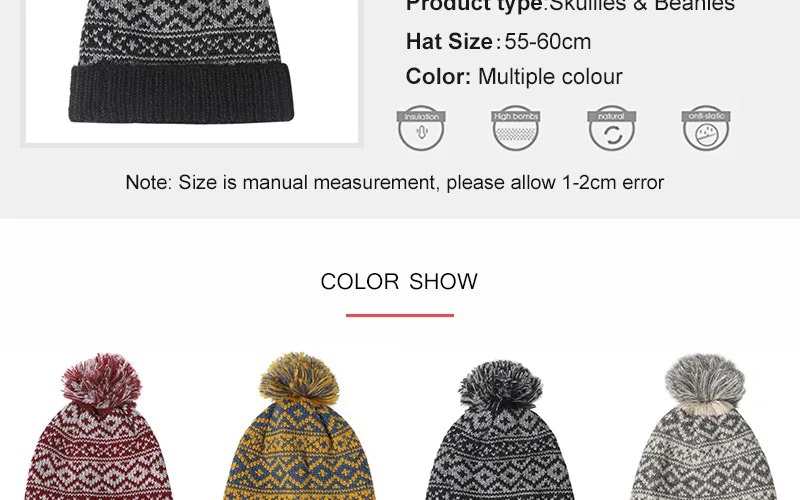Image resolution: width=800 pixels, height=500 pixels.
Task: Click the red beanie's pom-pom
Action: click(x=101, y=380)
